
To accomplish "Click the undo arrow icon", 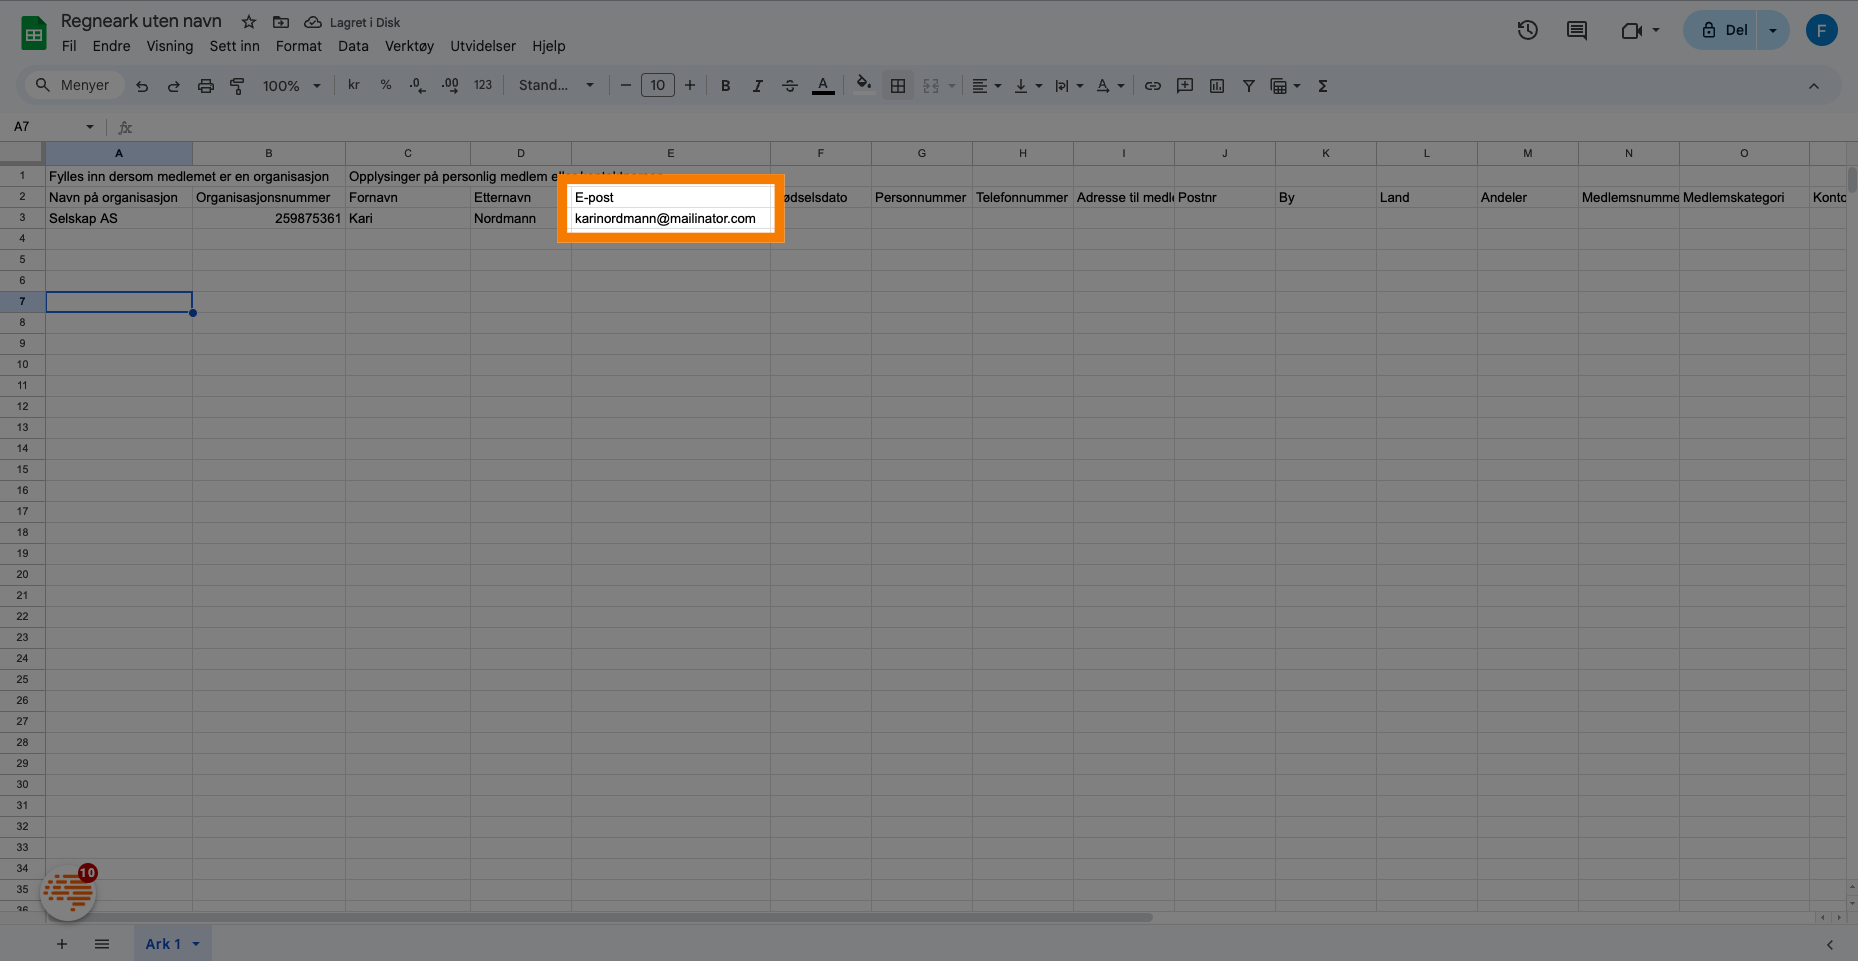I will (142, 86).
